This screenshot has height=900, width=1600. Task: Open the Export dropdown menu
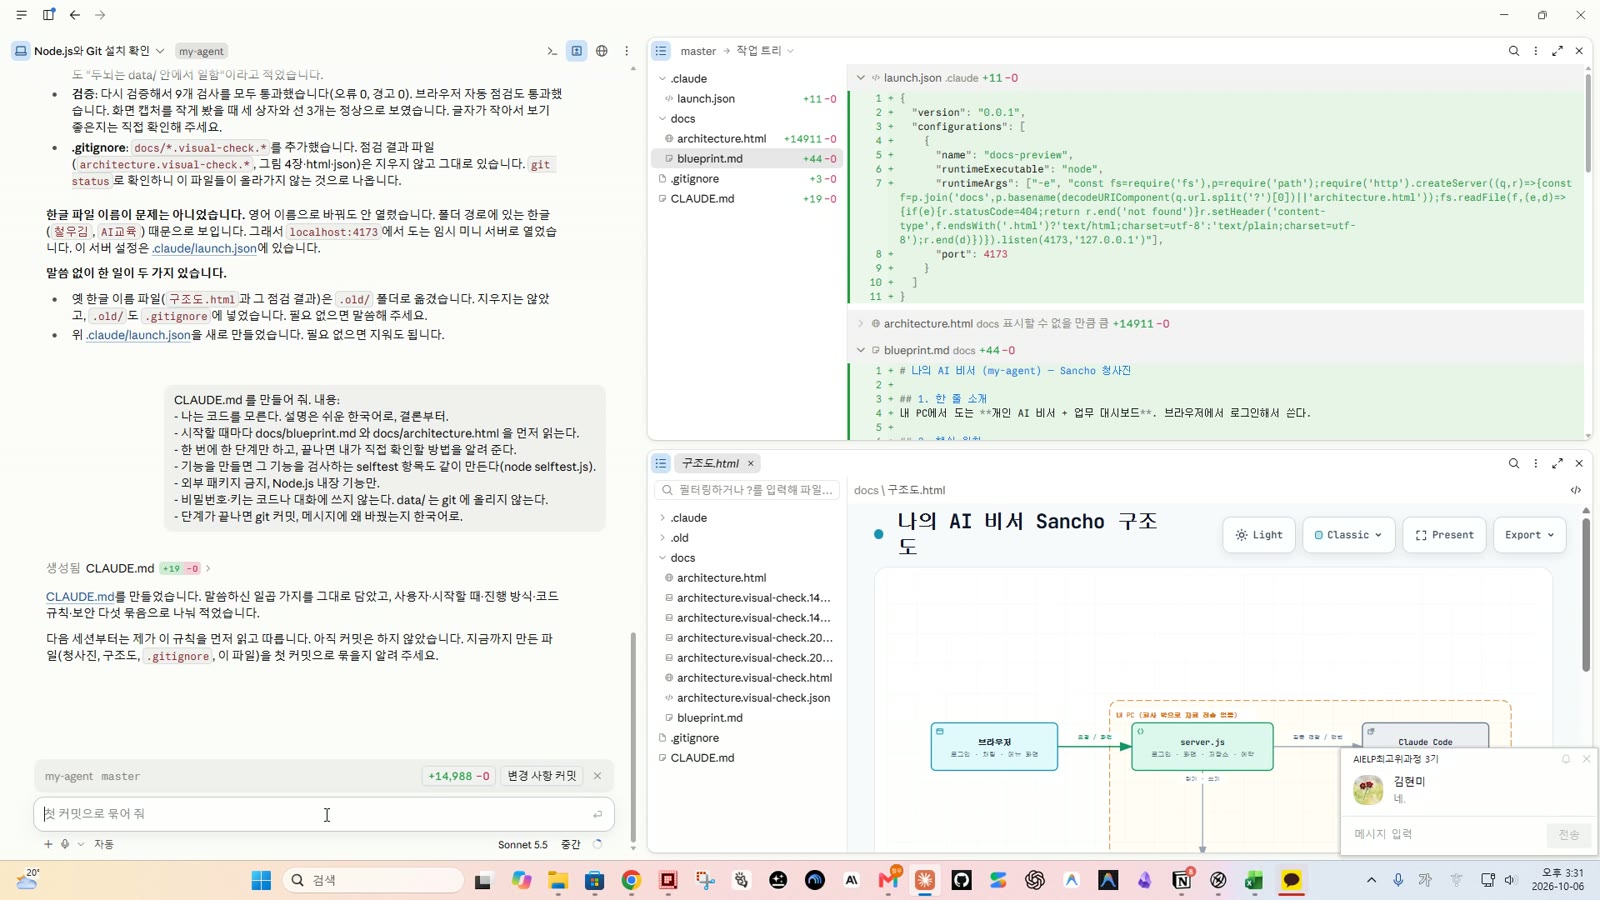(x=1529, y=535)
